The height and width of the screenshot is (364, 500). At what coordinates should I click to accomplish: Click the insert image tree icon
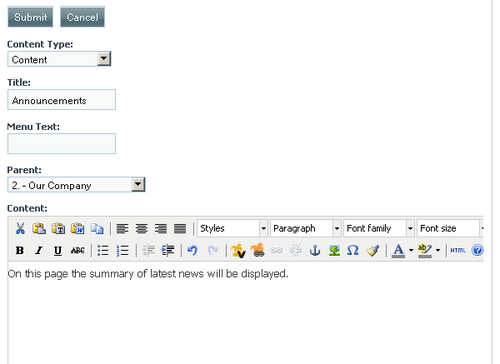pyautogui.click(x=334, y=250)
